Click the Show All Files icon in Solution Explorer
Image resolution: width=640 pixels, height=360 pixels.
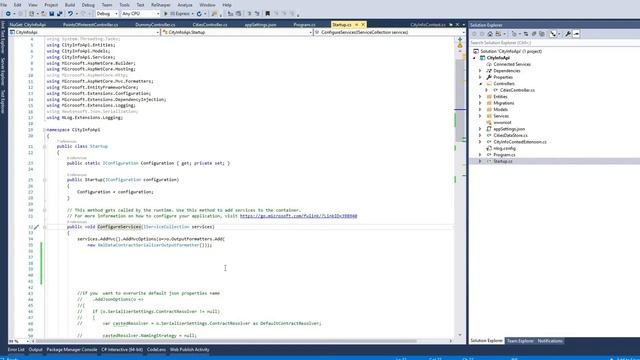[x=542, y=34]
